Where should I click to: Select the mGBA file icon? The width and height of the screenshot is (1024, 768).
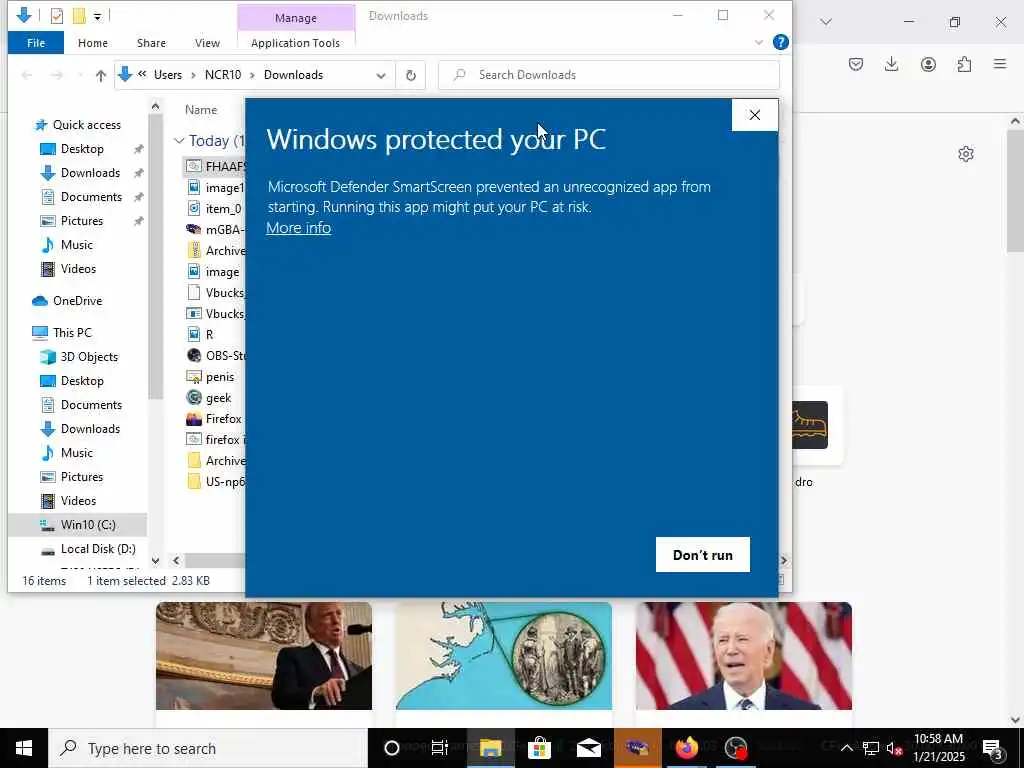coord(193,229)
